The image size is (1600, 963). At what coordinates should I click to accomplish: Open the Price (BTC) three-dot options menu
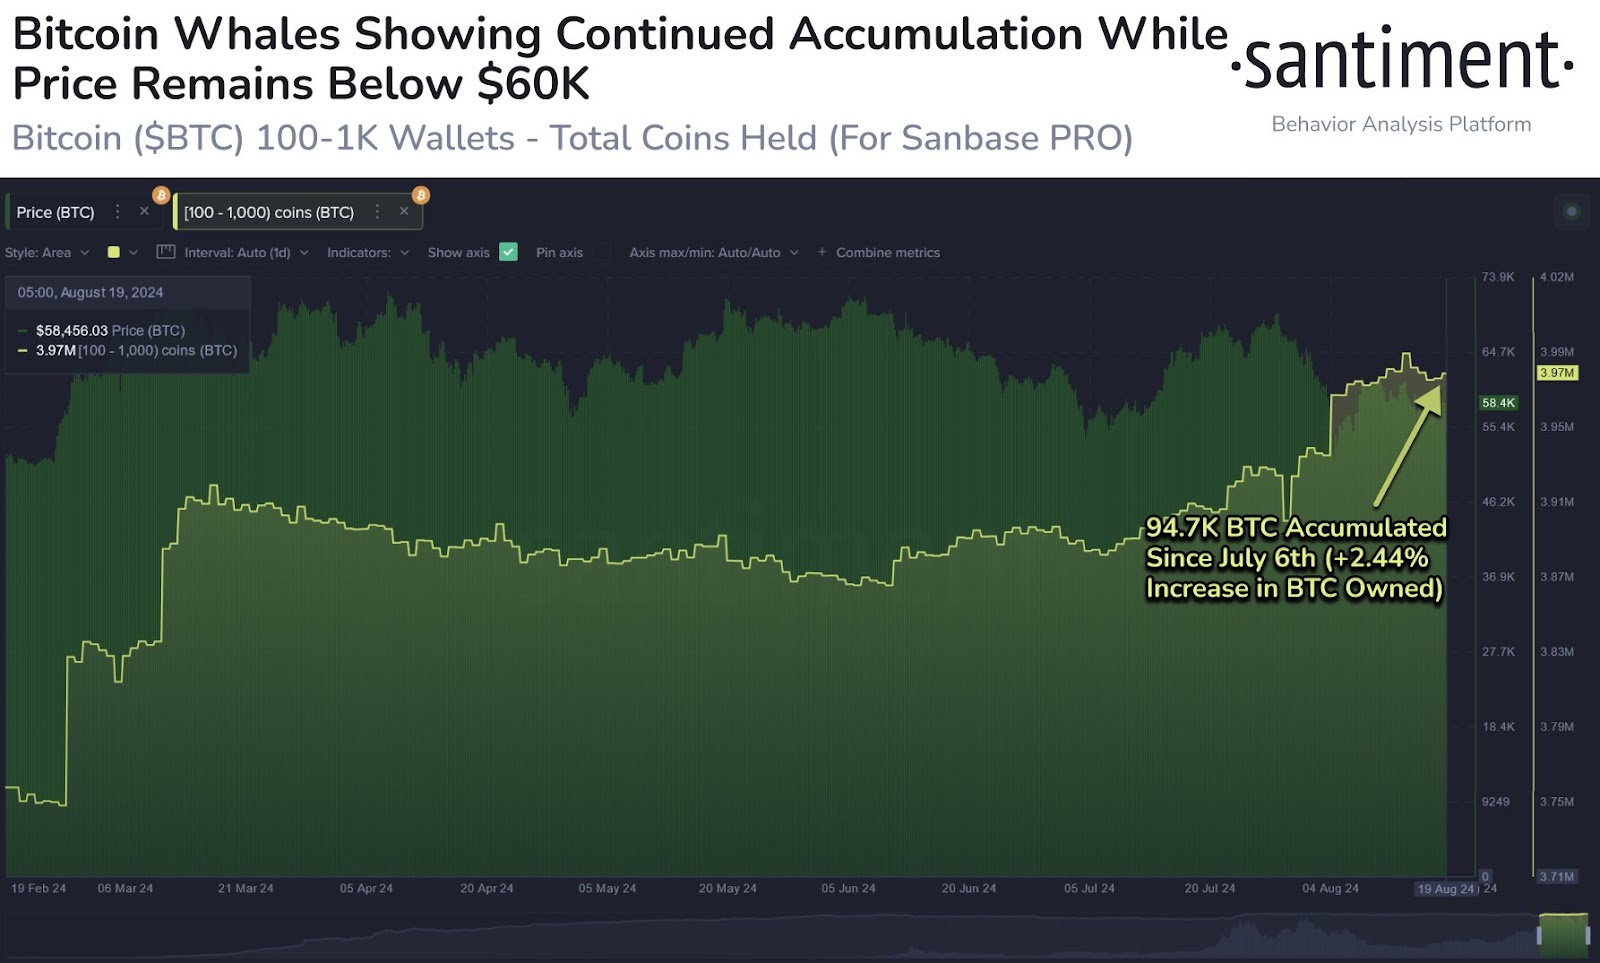click(118, 212)
